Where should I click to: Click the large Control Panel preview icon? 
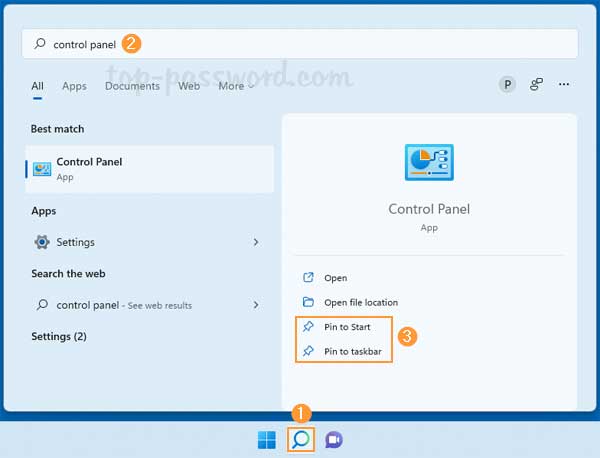click(x=429, y=162)
